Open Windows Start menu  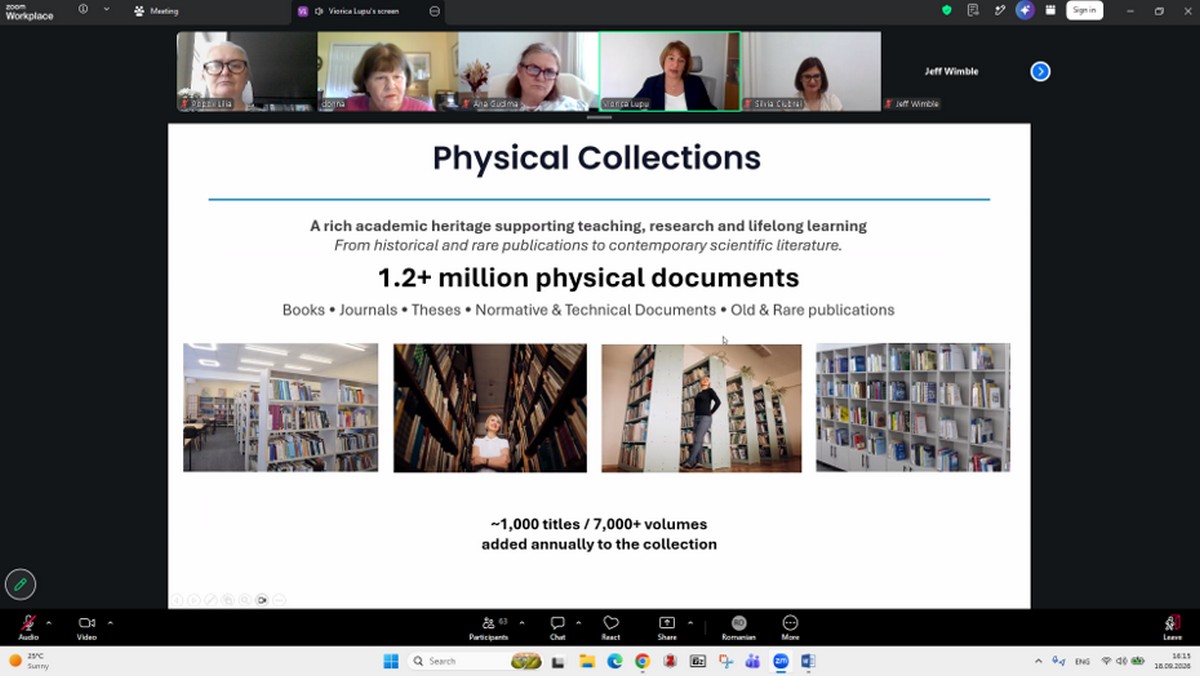(391, 661)
